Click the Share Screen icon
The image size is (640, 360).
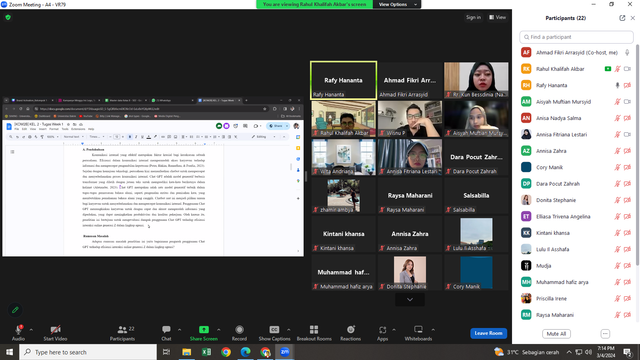point(204,329)
